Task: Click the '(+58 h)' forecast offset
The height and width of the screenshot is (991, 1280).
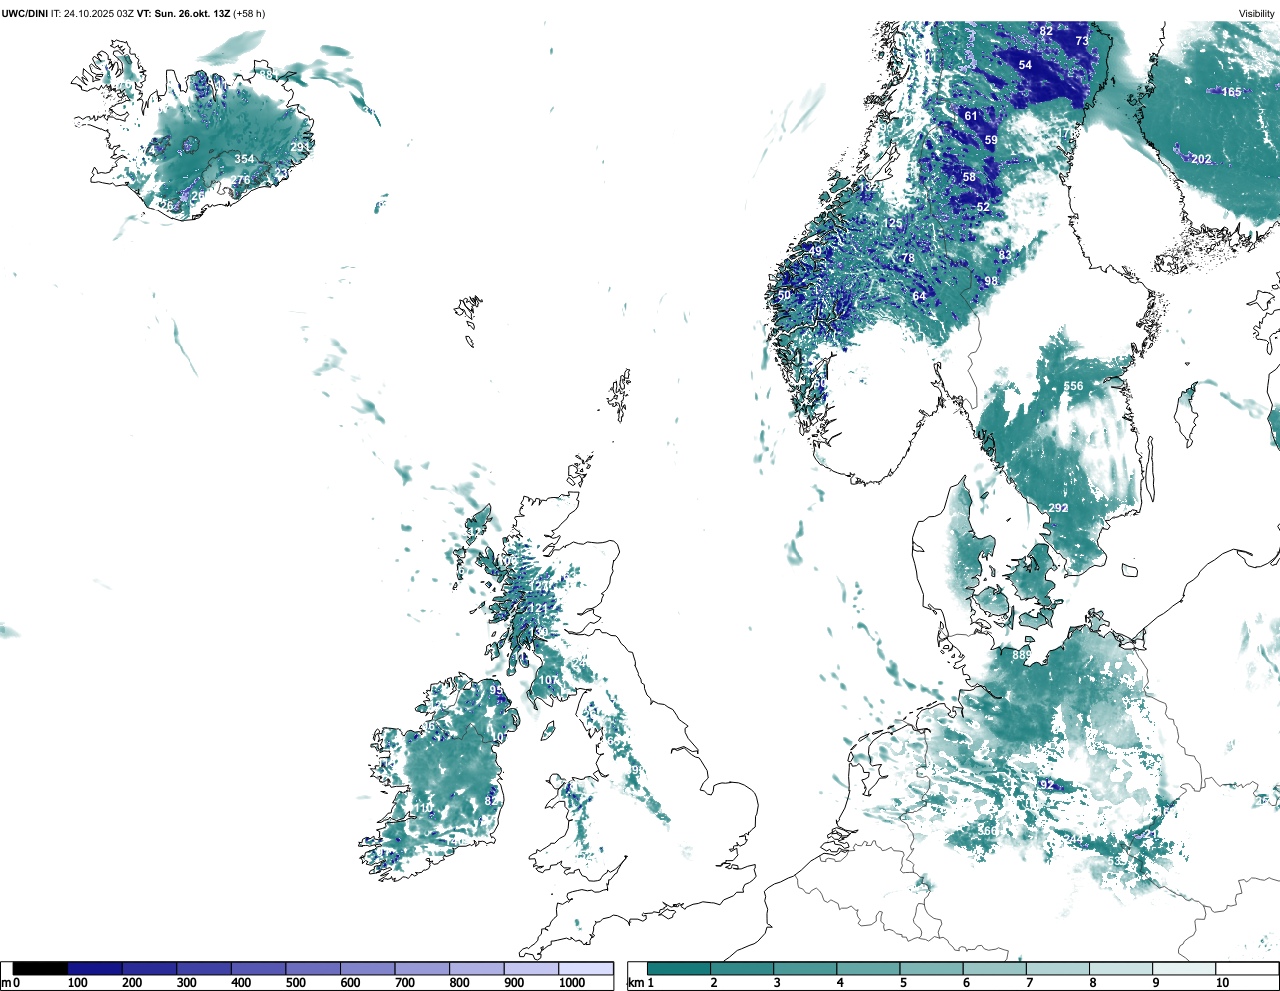Action: [x=249, y=13]
